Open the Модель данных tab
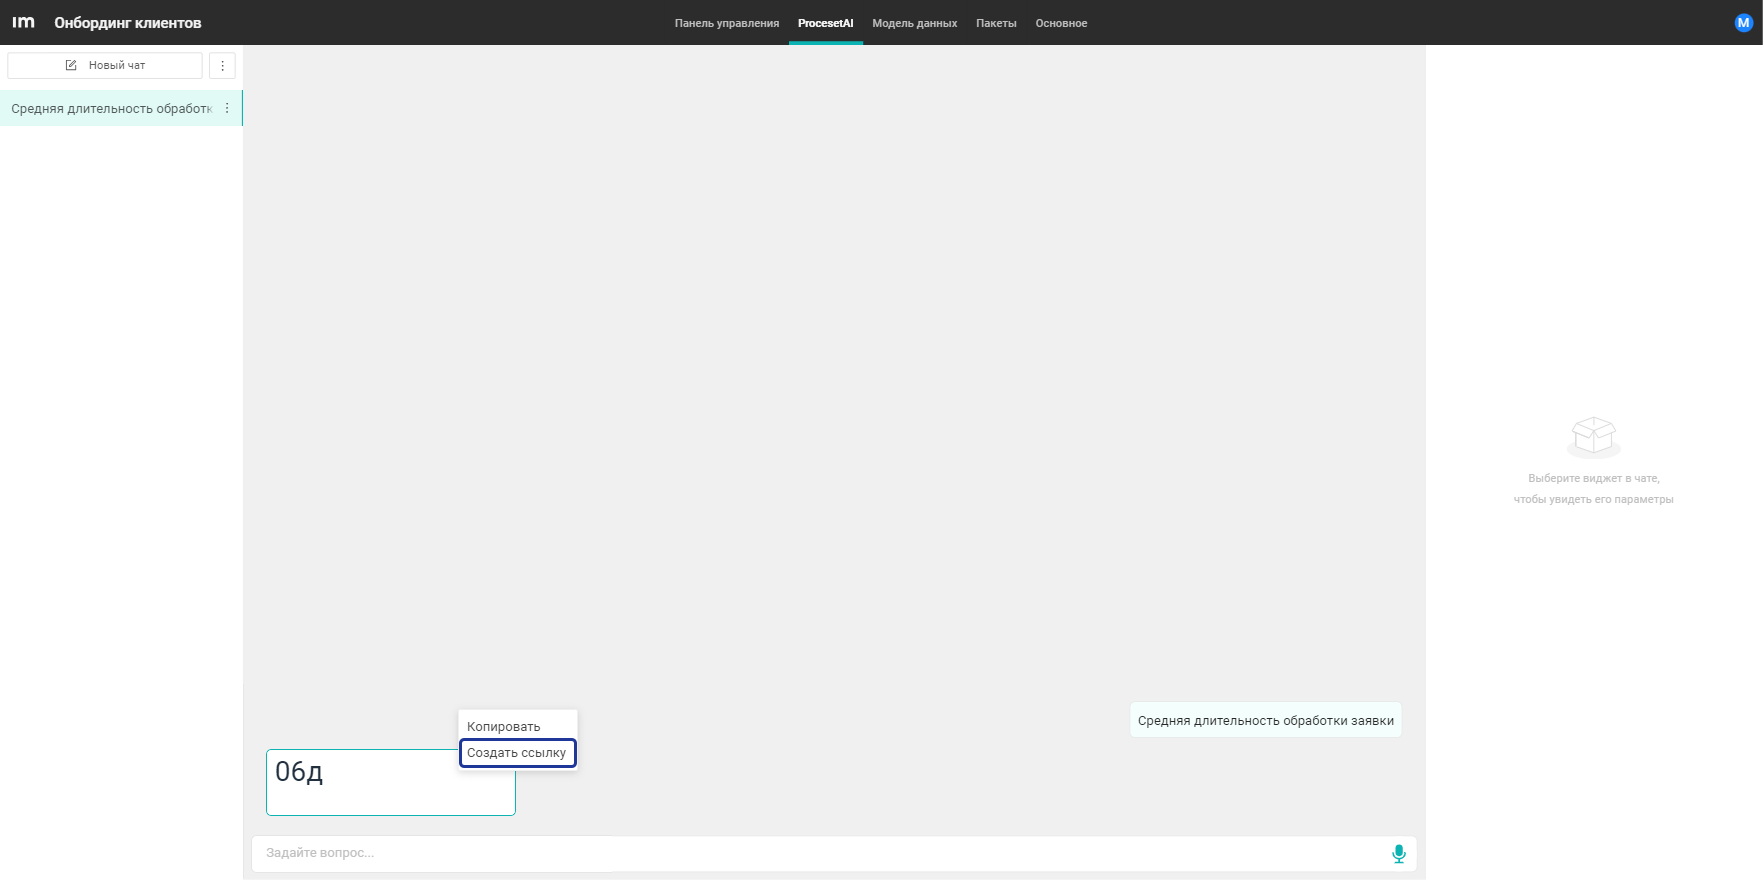The image size is (1763, 880). (x=914, y=23)
